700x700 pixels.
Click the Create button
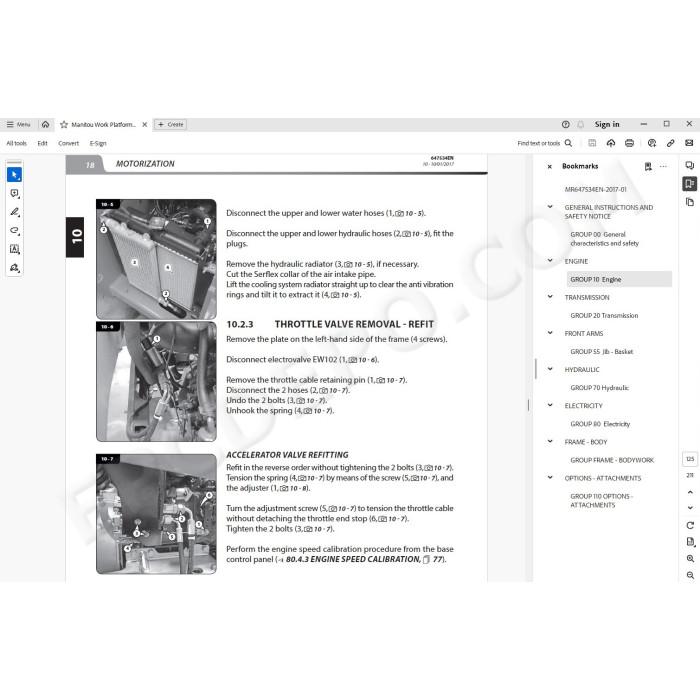tap(171, 125)
